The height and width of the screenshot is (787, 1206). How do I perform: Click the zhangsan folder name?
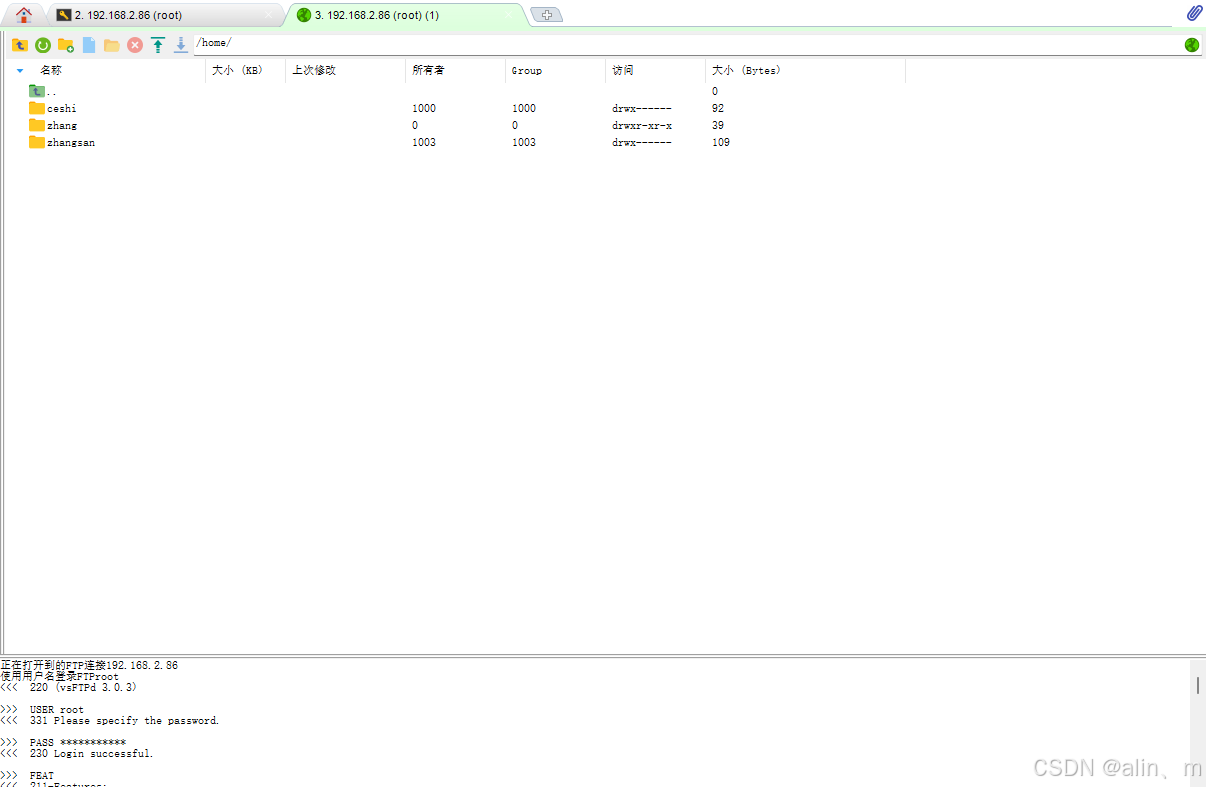click(x=71, y=142)
